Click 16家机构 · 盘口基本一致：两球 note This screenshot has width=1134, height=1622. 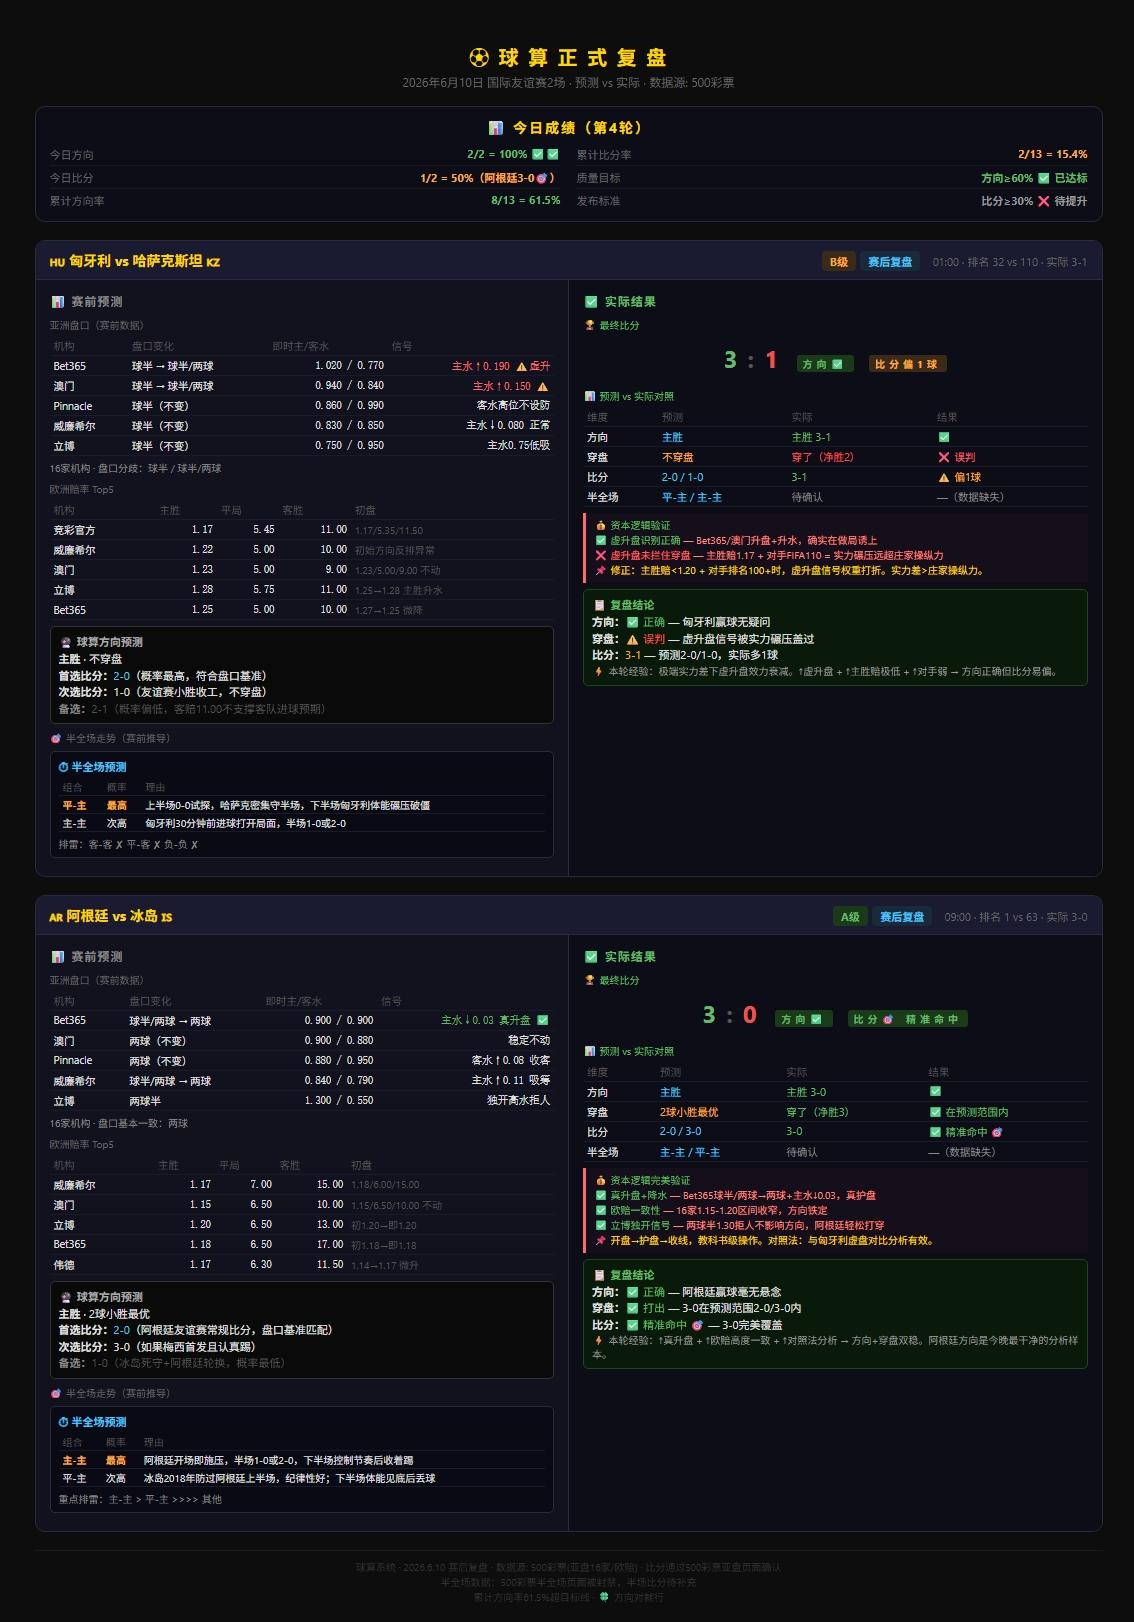(x=119, y=1123)
